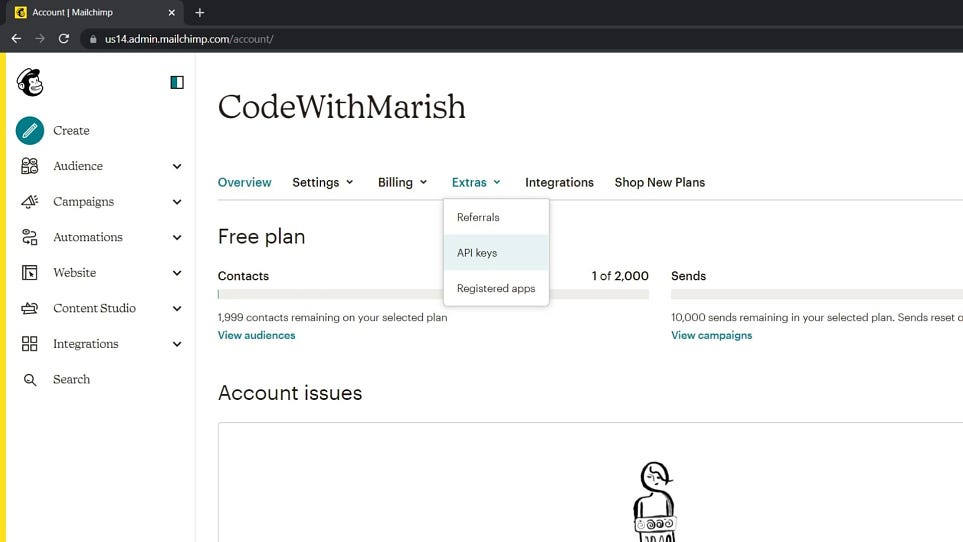This screenshot has width=963, height=542.
Task: Click the Campaigns label in sidebar
Action: pyautogui.click(x=84, y=201)
